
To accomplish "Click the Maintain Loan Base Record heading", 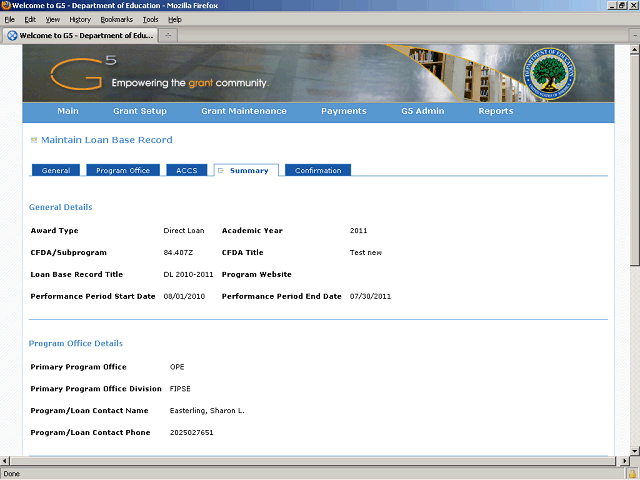I will (x=107, y=140).
